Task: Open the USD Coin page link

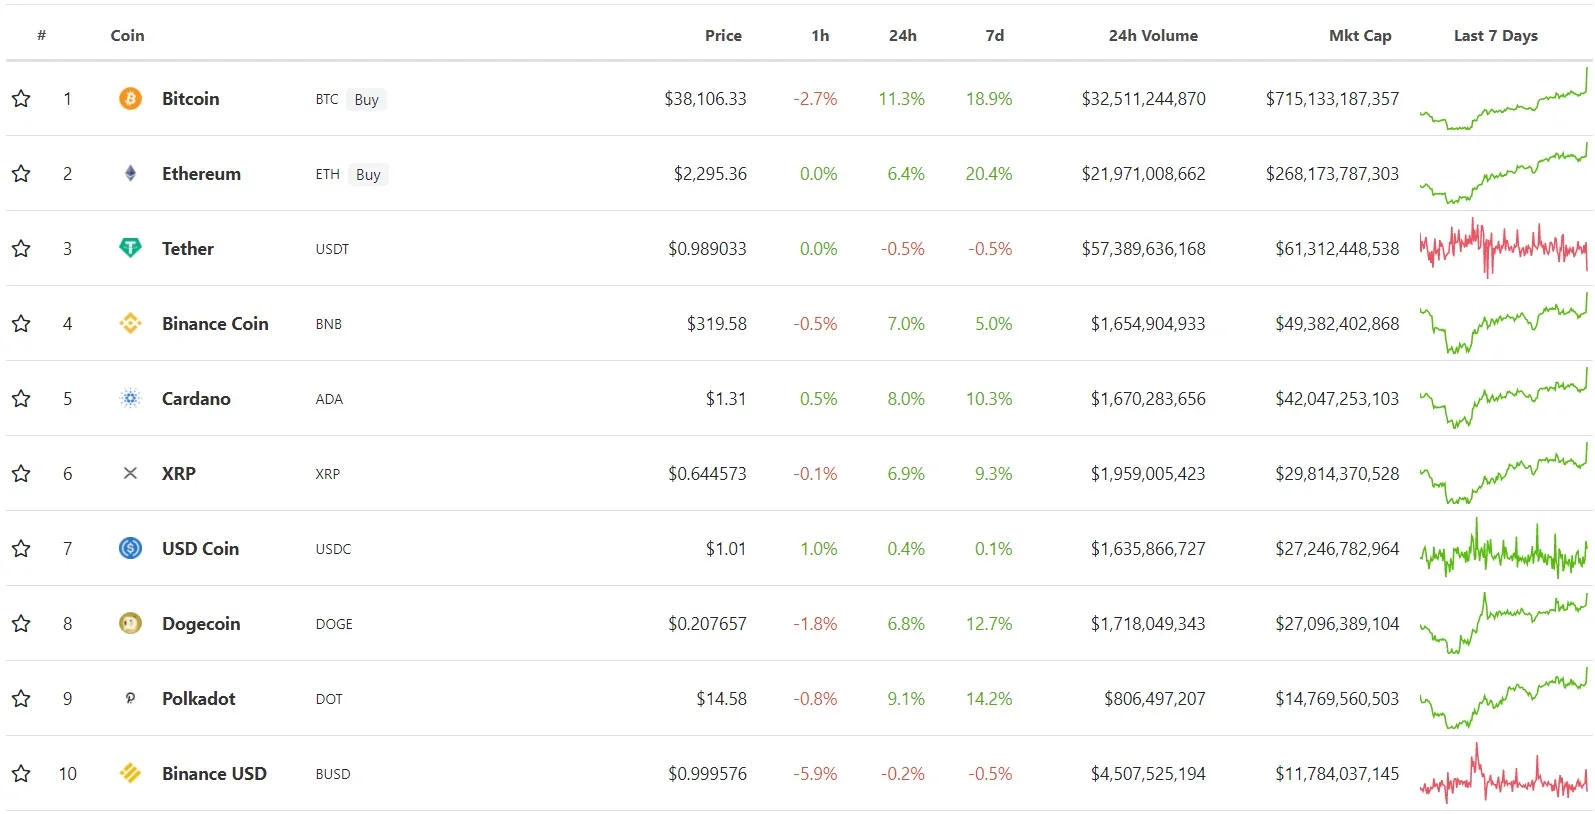Action: coord(200,548)
